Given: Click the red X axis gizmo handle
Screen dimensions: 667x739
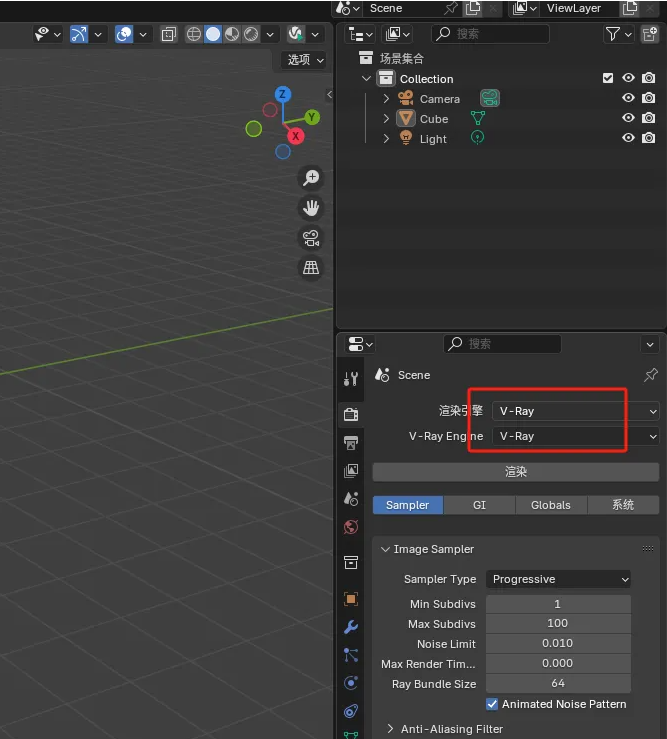Looking at the screenshot, I should pos(296,137).
